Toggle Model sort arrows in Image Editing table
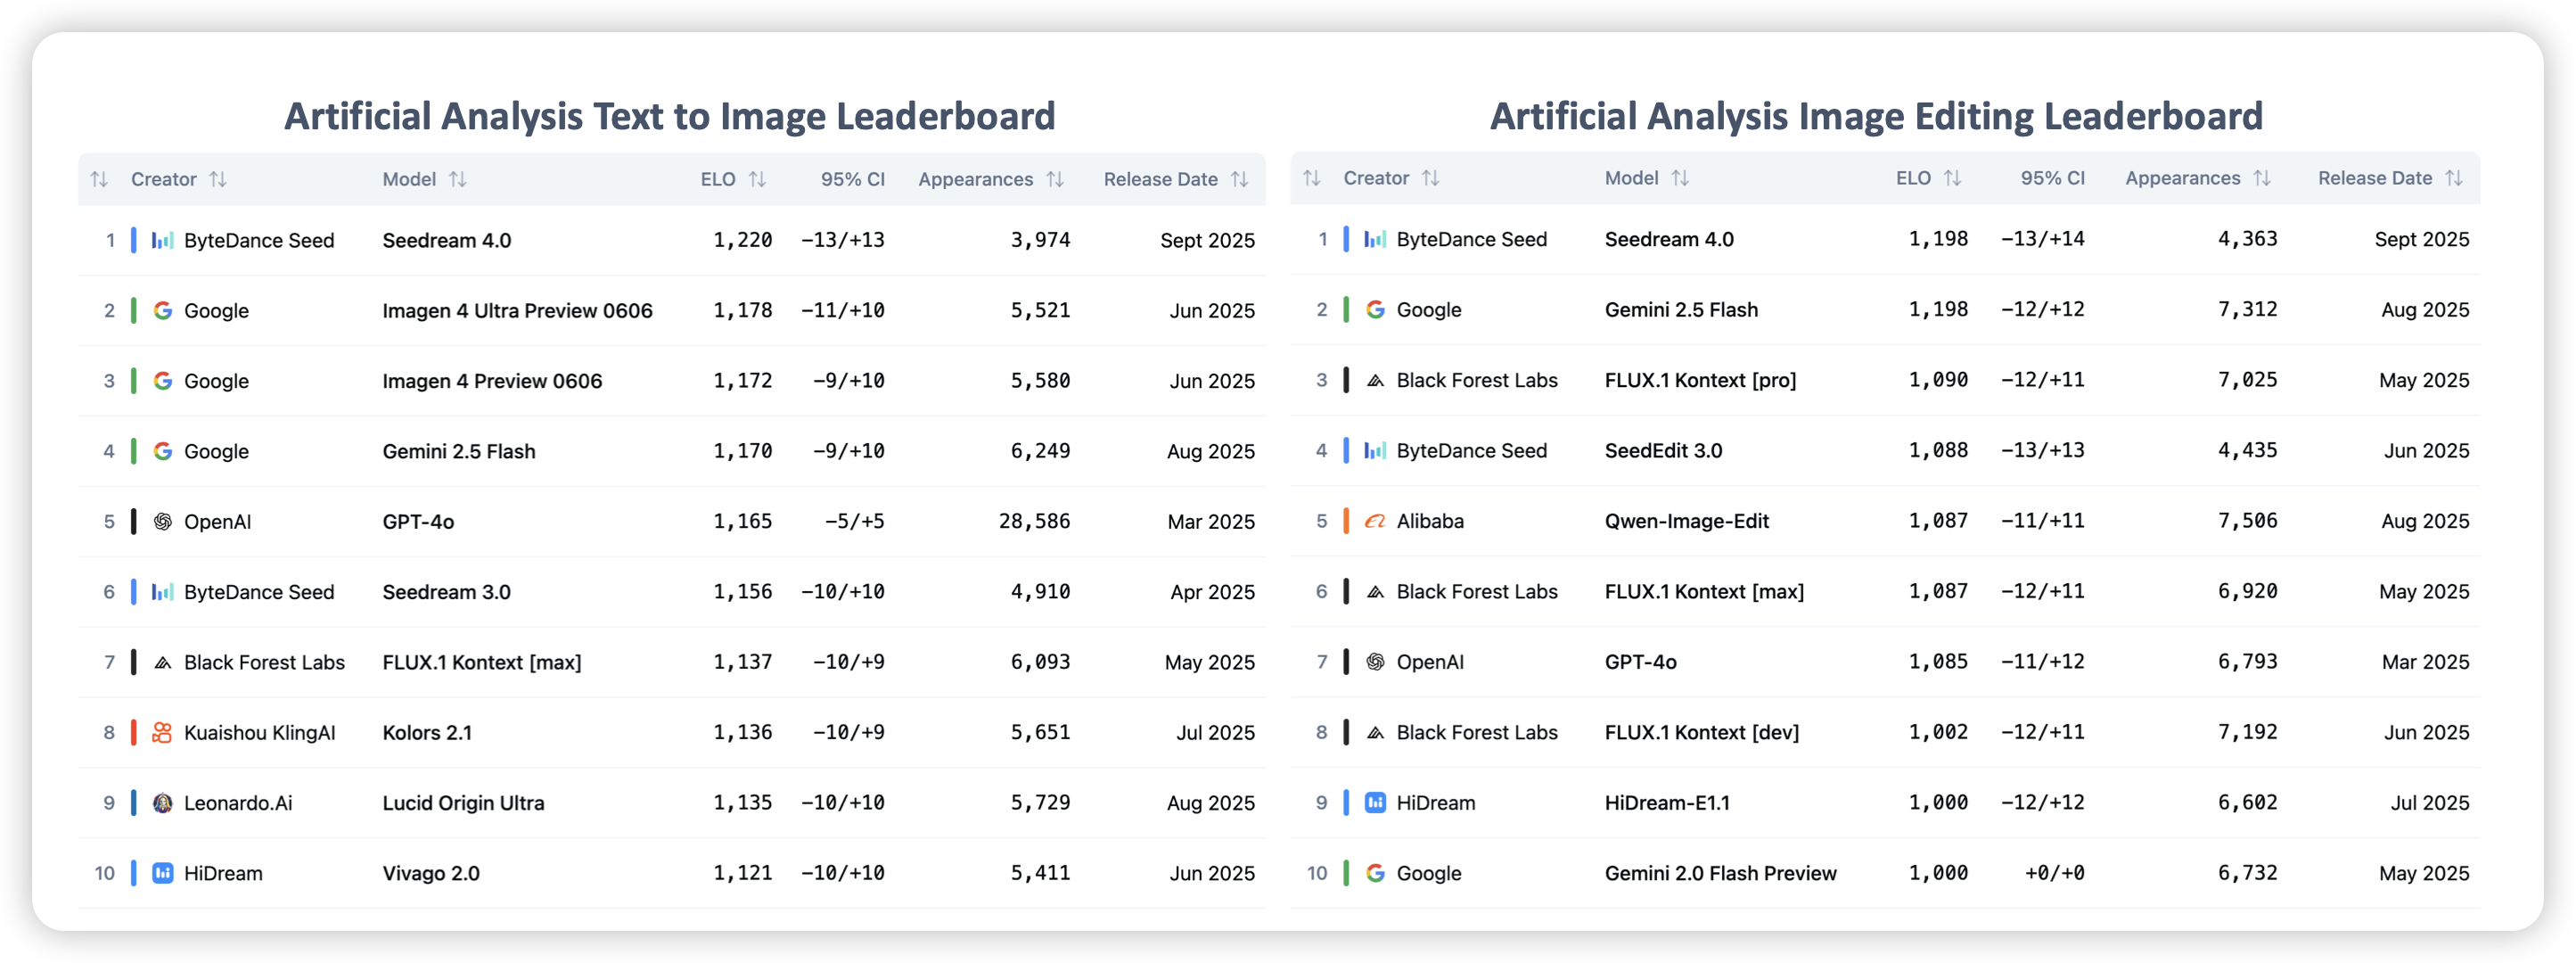The height and width of the screenshot is (963, 2576). point(1680,178)
